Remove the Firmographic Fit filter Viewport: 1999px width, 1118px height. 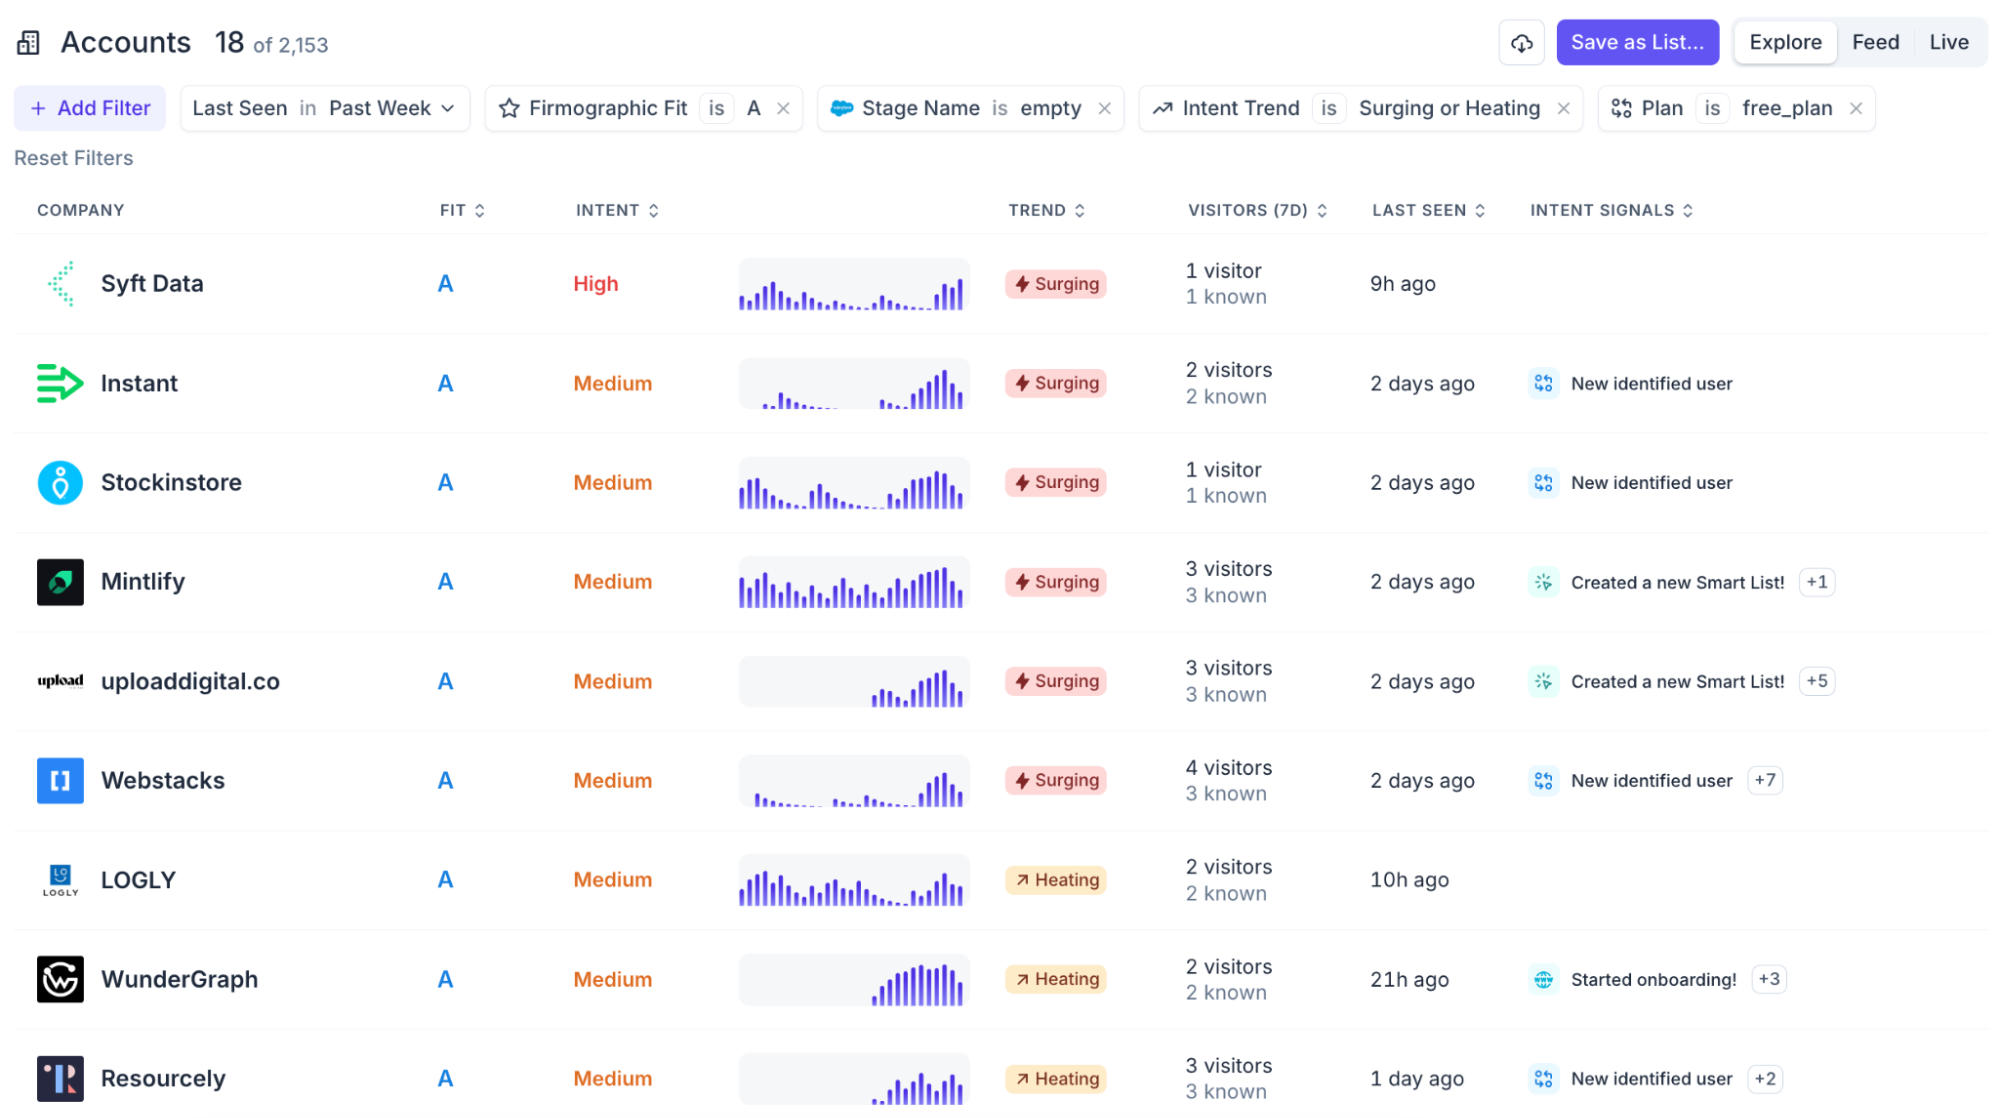point(784,108)
